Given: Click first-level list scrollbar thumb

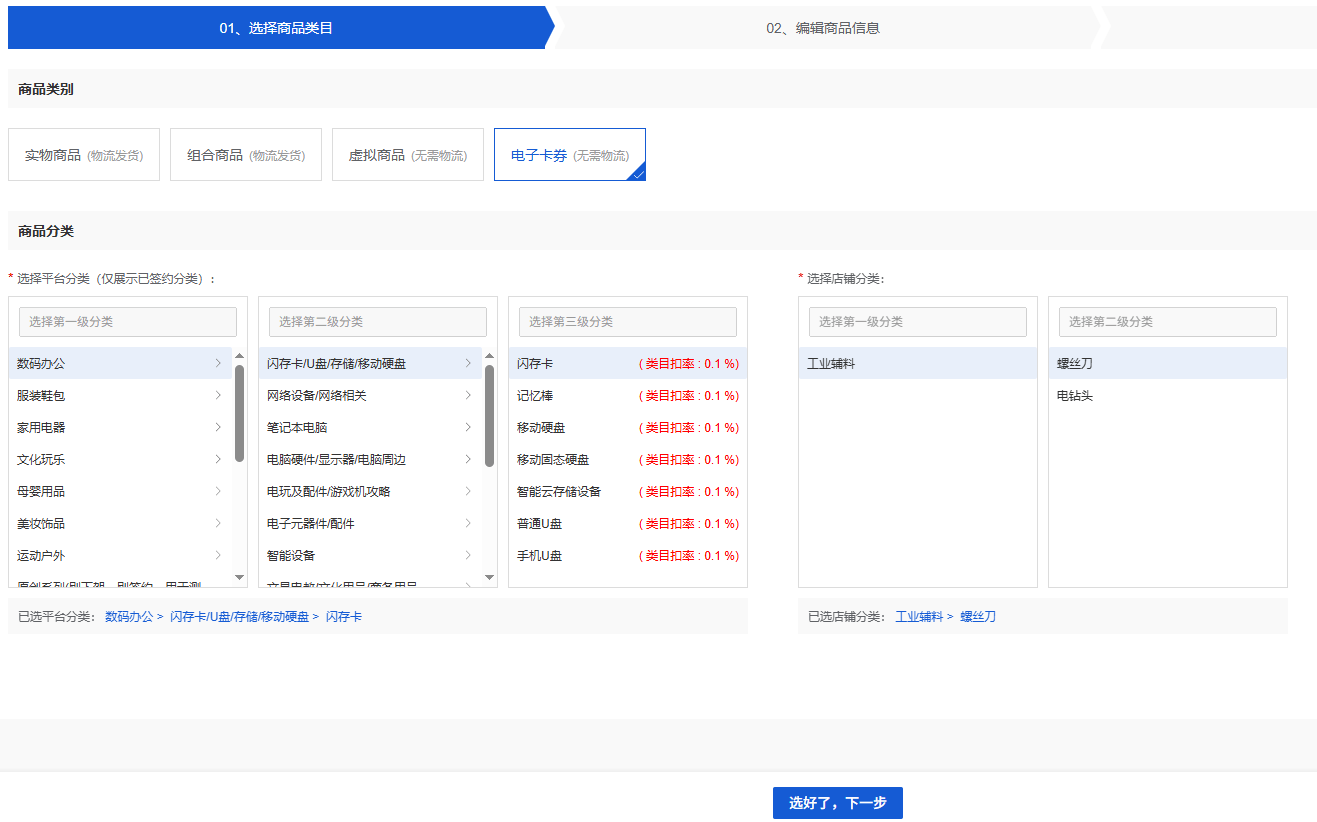Looking at the screenshot, I should pyautogui.click(x=240, y=413).
